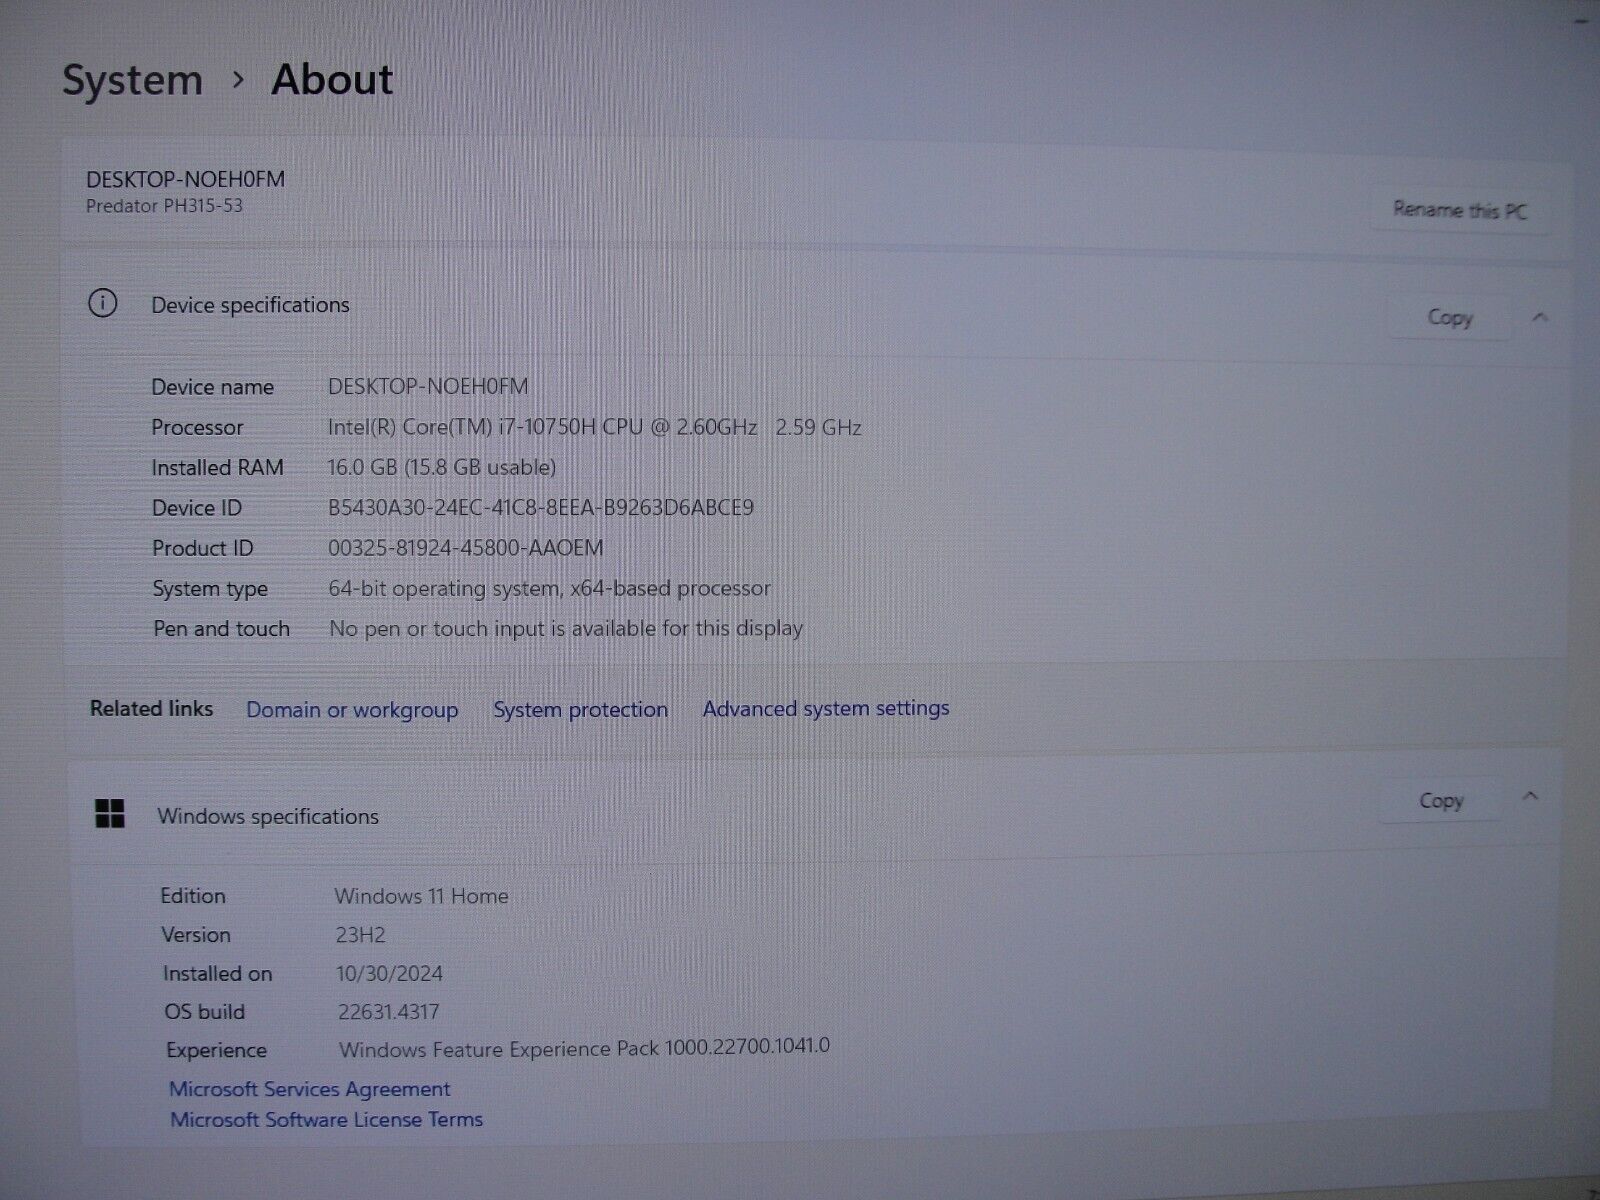Collapse the Device specifications section chevron
Viewport: 1600px width, 1200px height.
coord(1540,317)
